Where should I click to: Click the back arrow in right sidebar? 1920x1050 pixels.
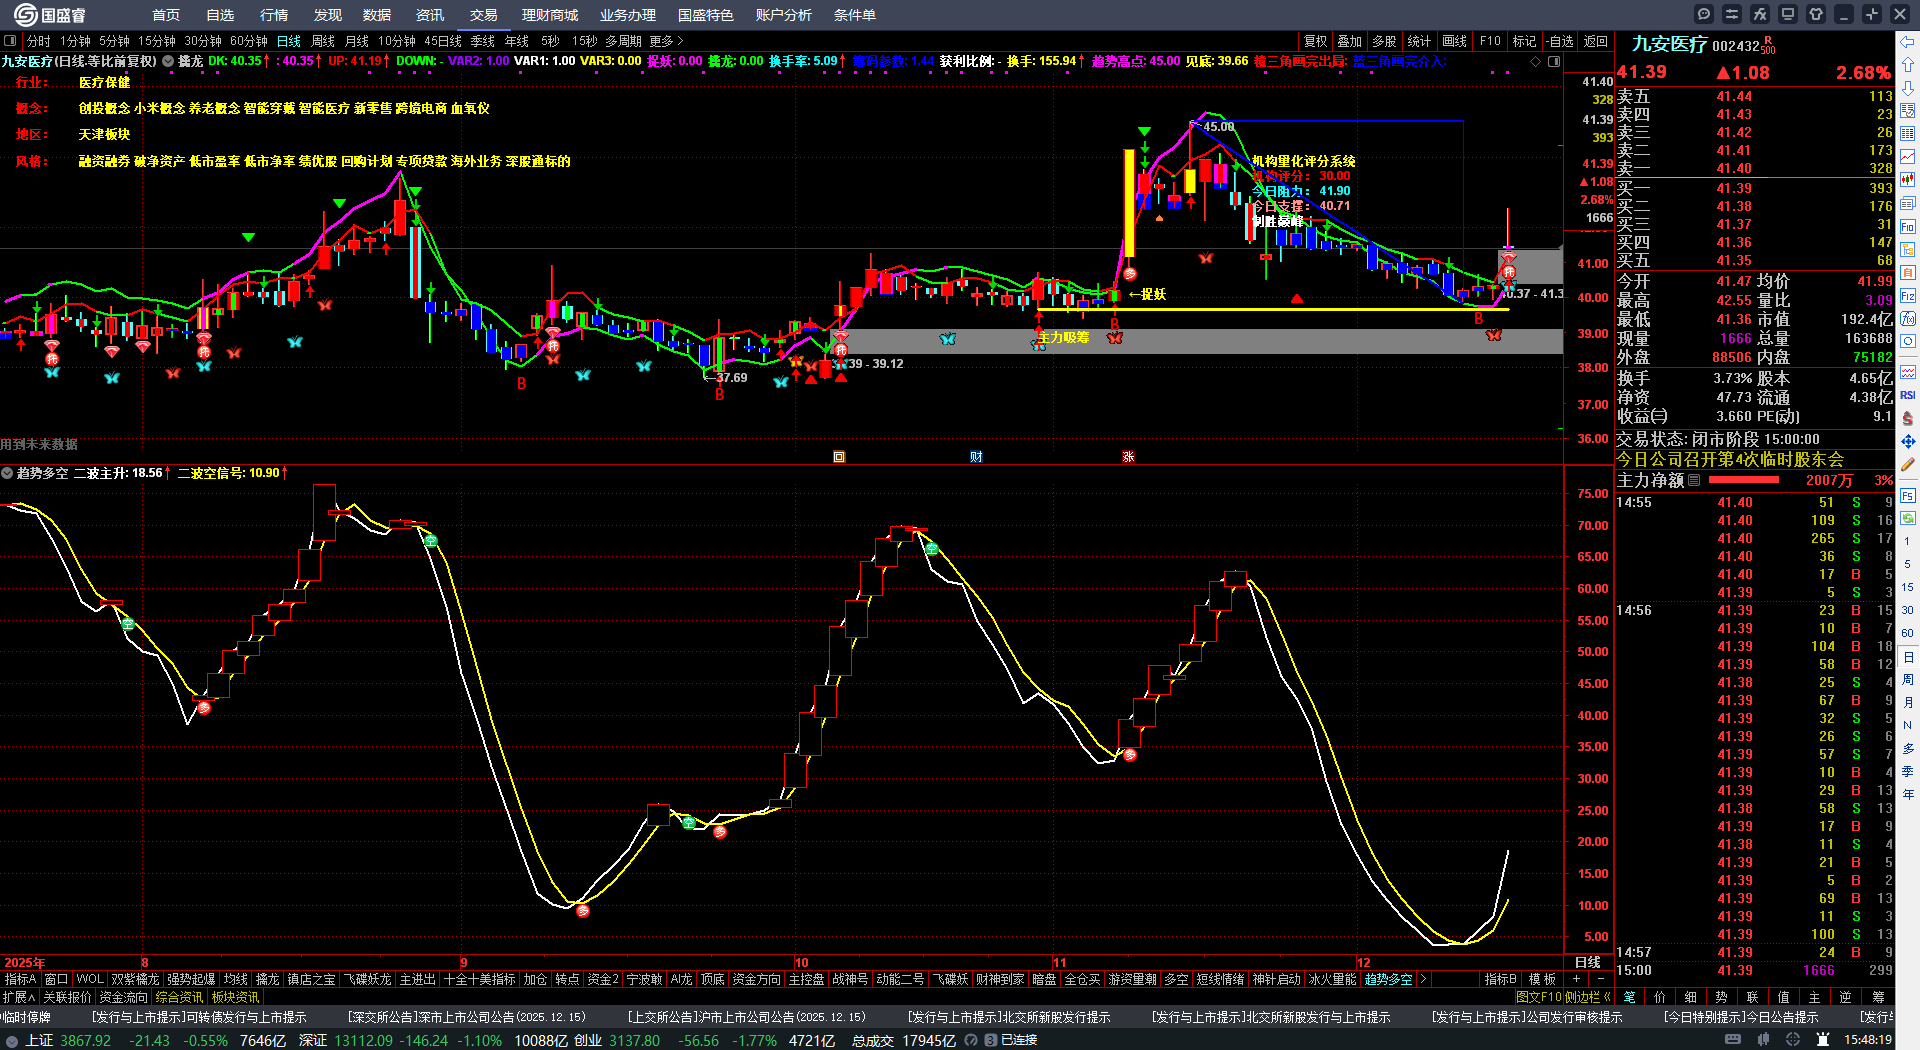[1908, 42]
